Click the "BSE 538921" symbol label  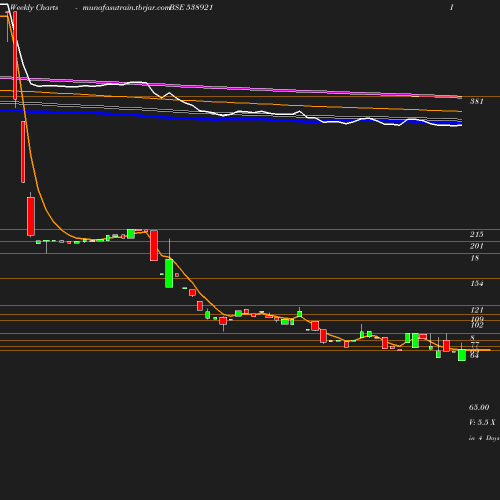pyautogui.click(x=191, y=7)
